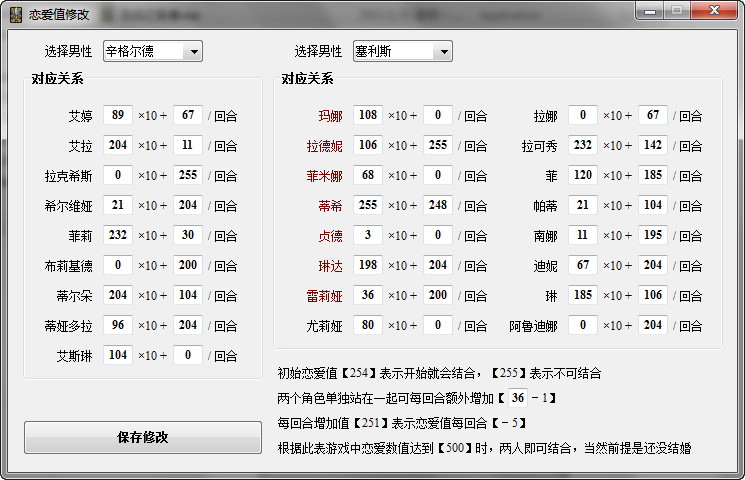Click 玛娜's initial value field showing 108
Screen dimensions: 745x480
pyautogui.click(x=368, y=116)
